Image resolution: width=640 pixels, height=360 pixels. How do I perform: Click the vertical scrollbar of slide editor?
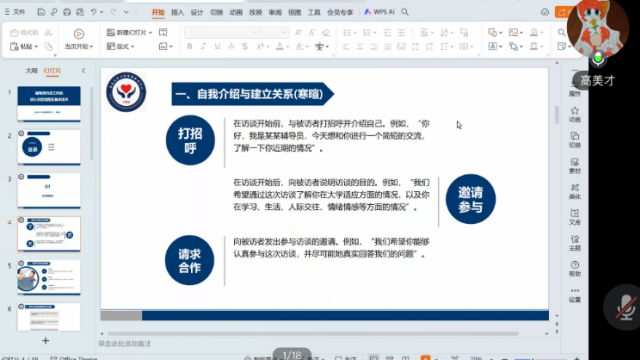coord(557,115)
